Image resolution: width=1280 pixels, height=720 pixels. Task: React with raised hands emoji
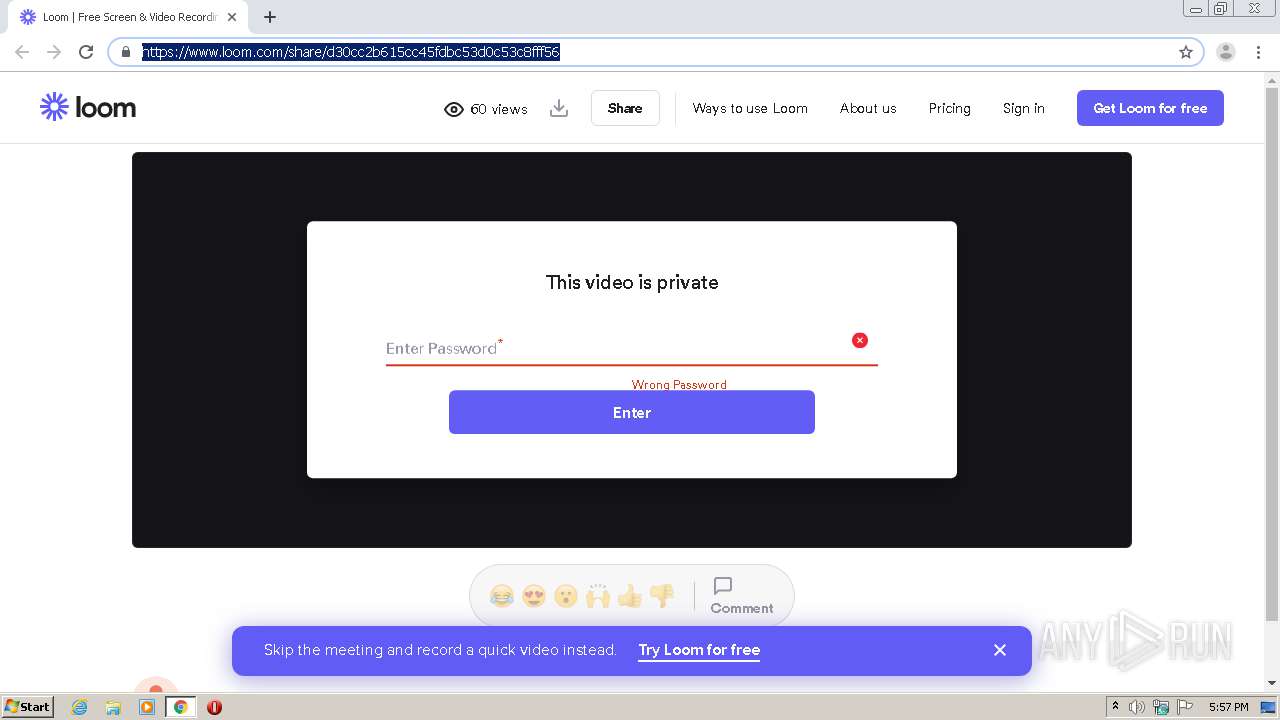pyautogui.click(x=598, y=597)
